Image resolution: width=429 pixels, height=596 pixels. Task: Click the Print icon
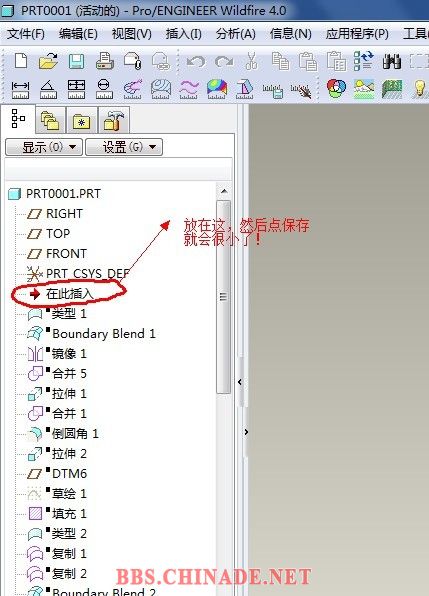tap(104, 61)
